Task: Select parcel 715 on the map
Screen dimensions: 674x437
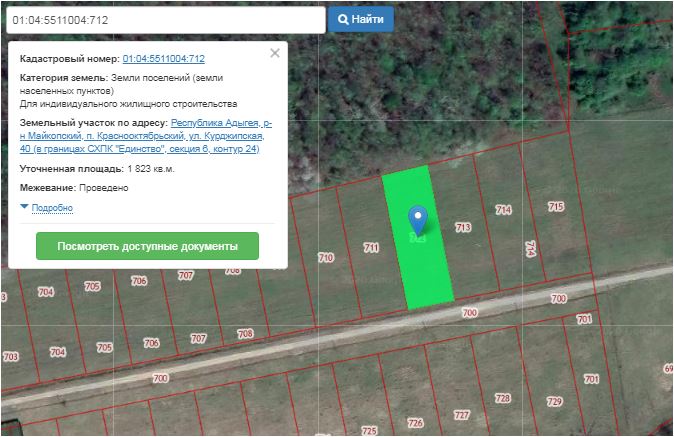Action: (x=556, y=206)
